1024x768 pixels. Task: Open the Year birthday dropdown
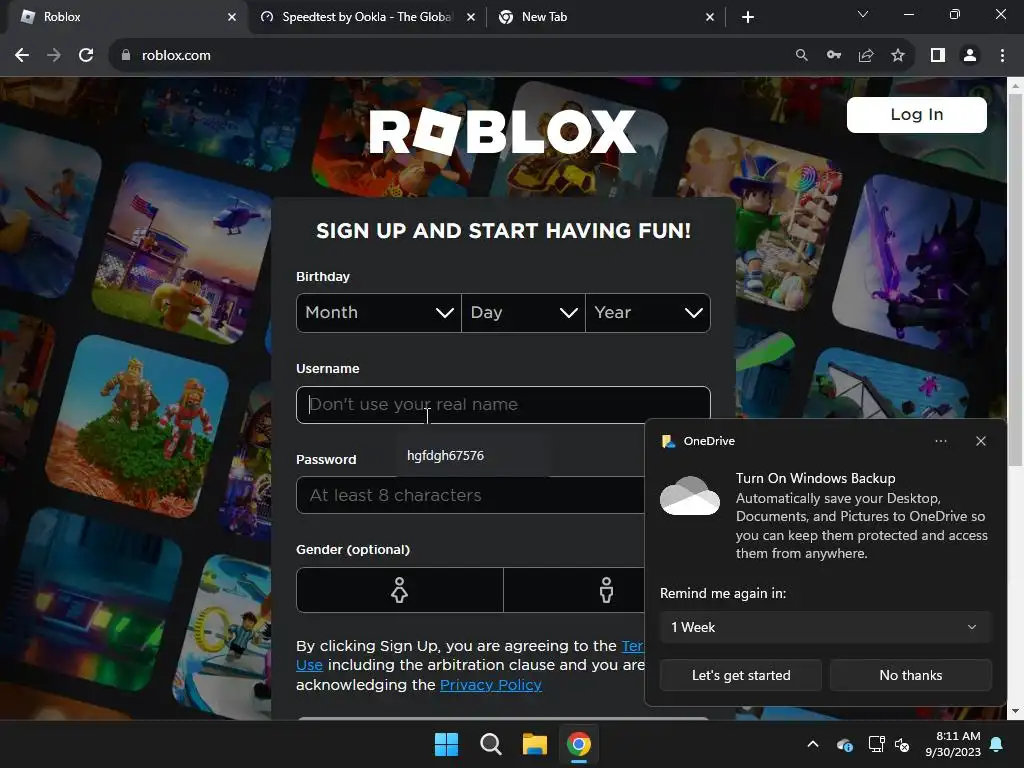(x=648, y=313)
